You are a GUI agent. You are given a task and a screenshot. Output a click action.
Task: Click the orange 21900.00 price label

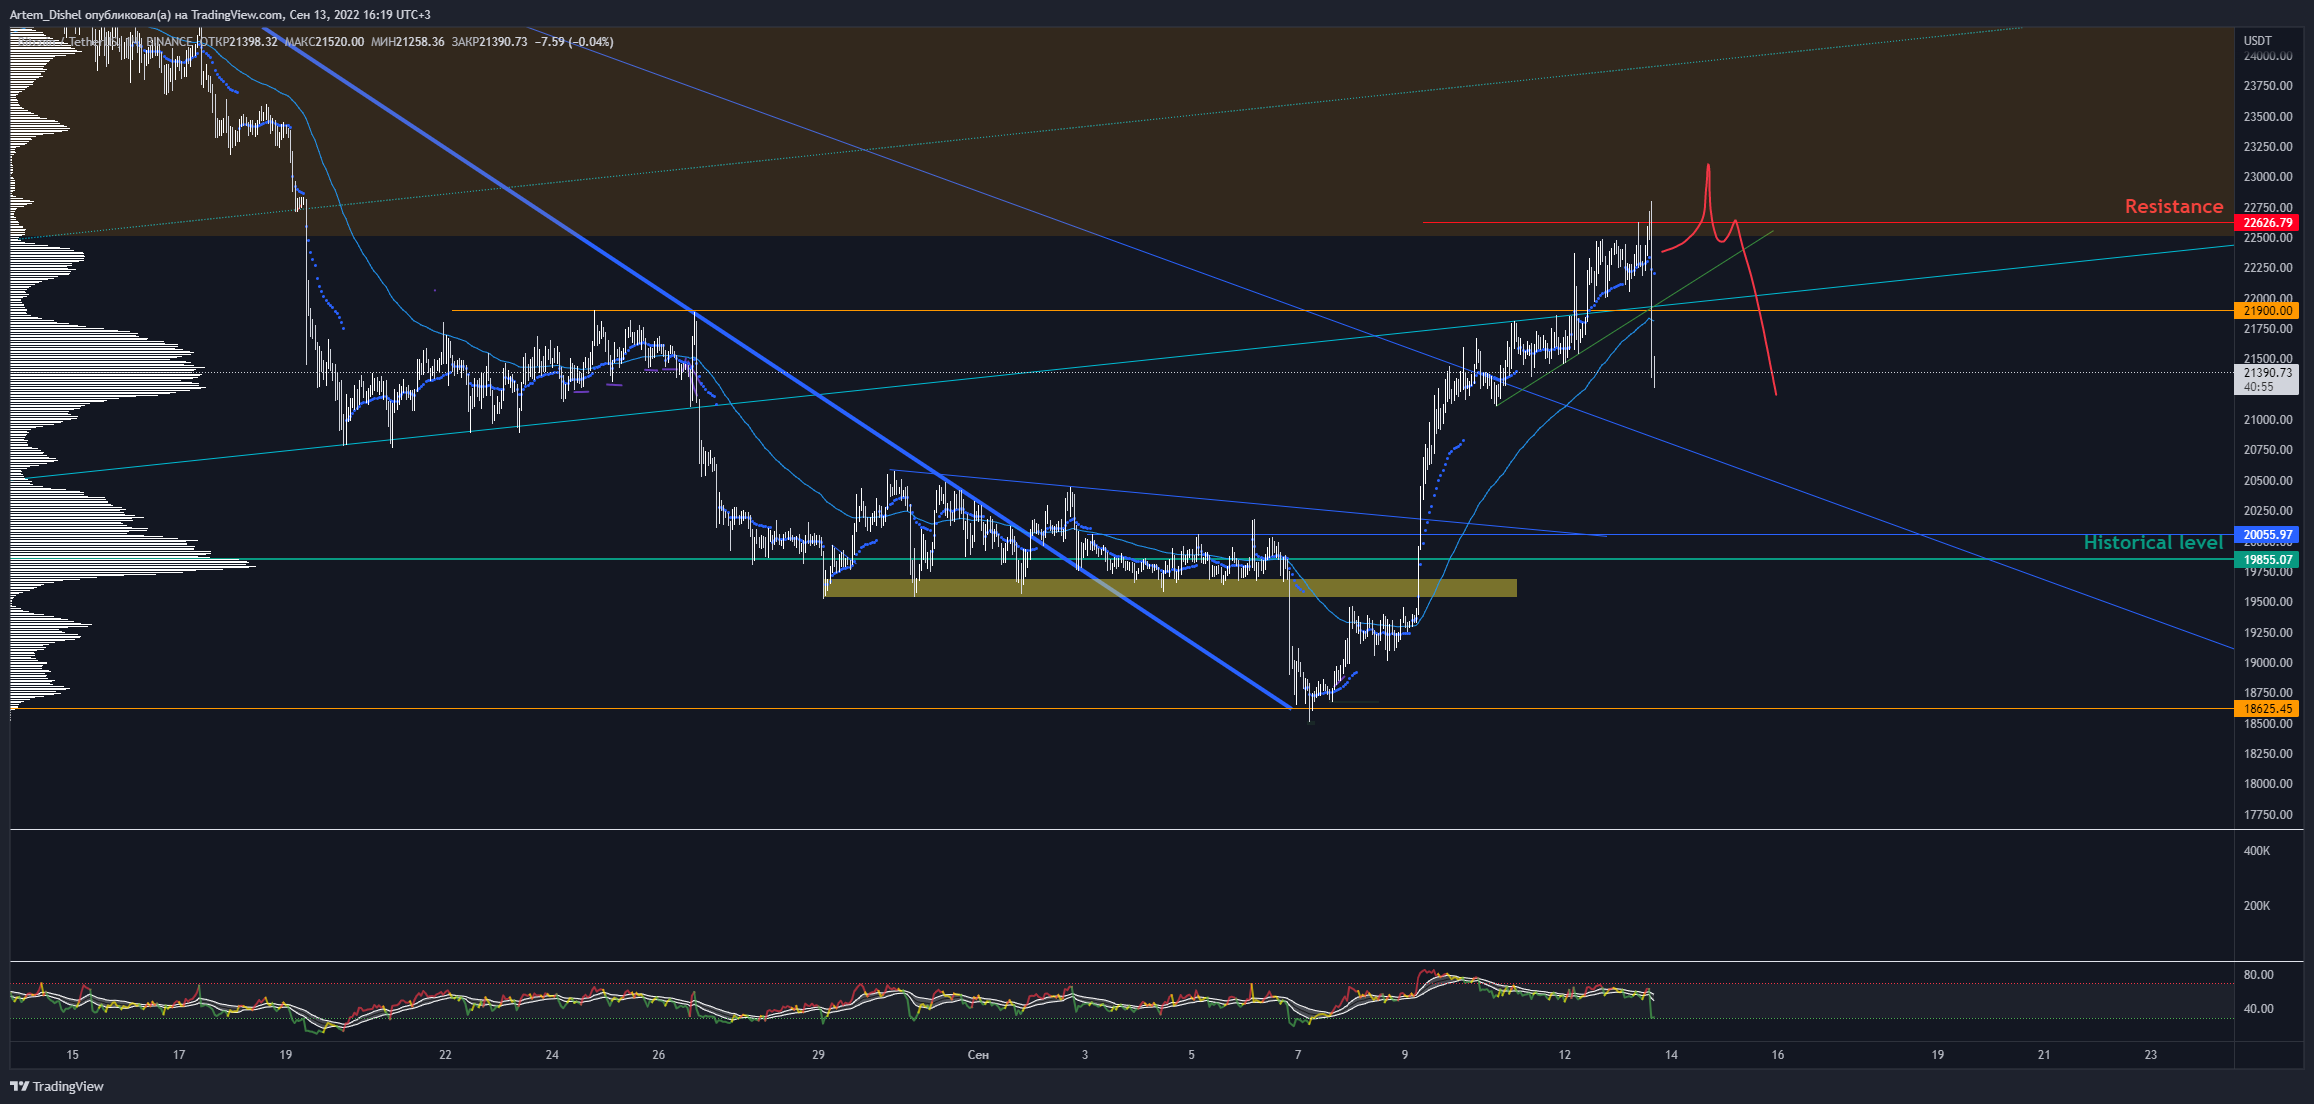2266,311
